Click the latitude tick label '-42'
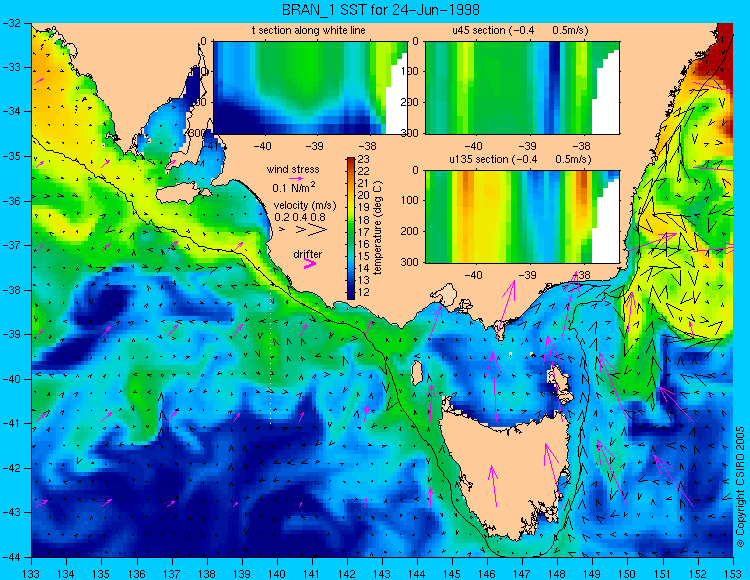The height and width of the screenshot is (580, 750). 11,468
